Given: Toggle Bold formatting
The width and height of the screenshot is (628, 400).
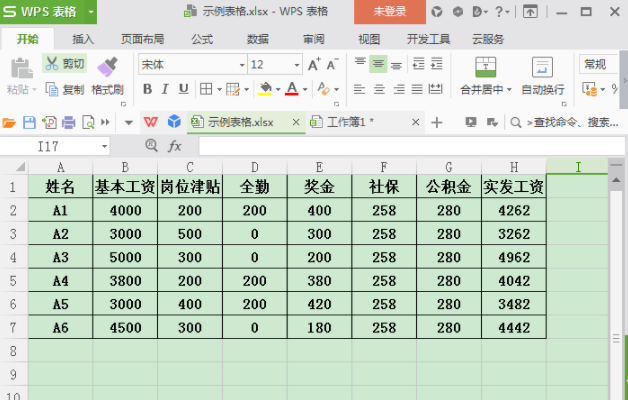Looking at the screenshot, I should coord(147,89).
